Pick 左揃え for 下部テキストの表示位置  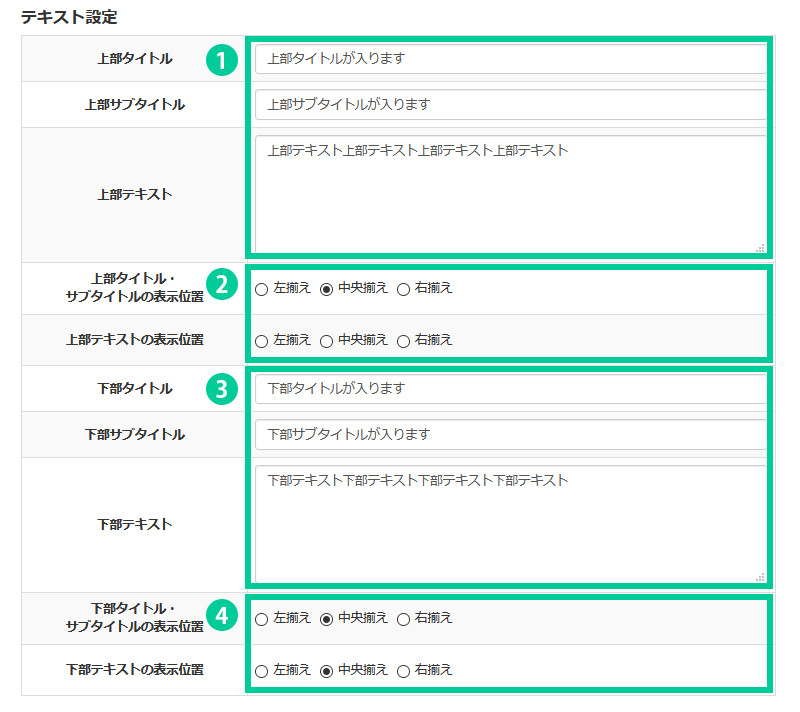pos(262,671)
